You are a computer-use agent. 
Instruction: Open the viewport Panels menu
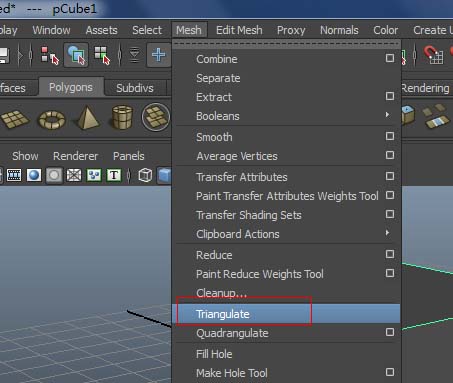129,156
